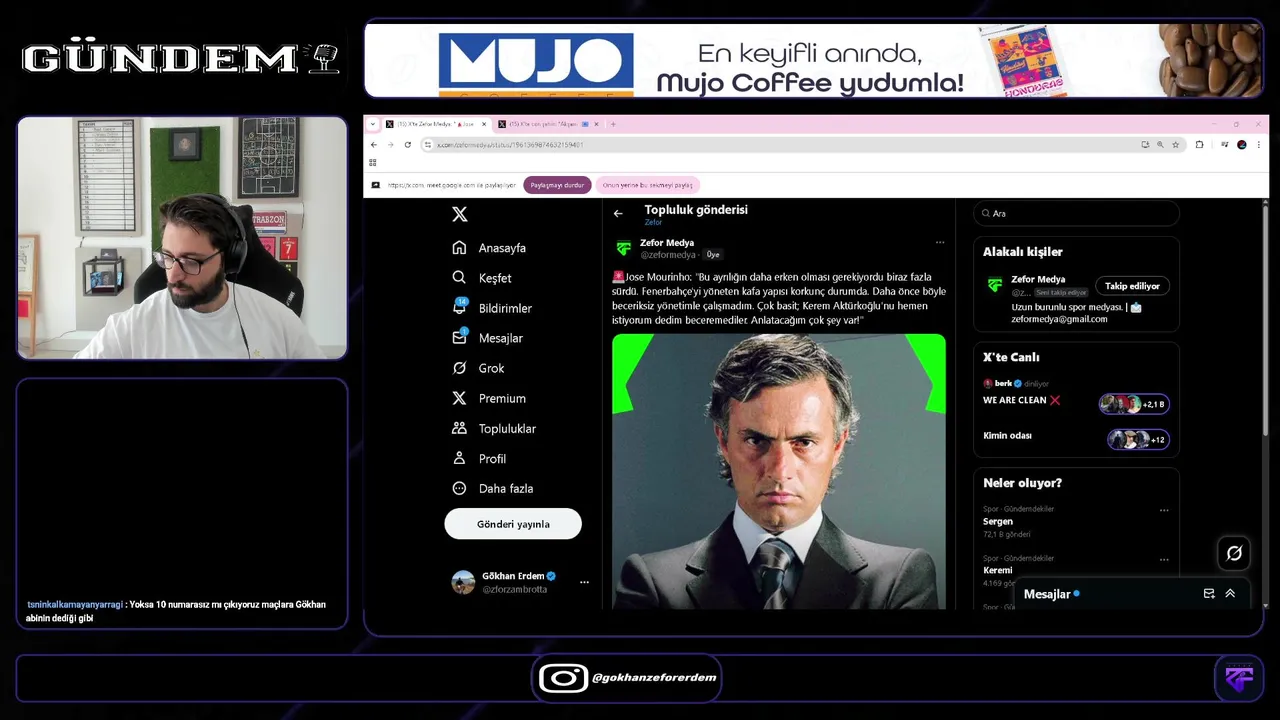Open Sergen trending topic
The height and width of the screenshot is (720, 1280).
click(998, 522)
